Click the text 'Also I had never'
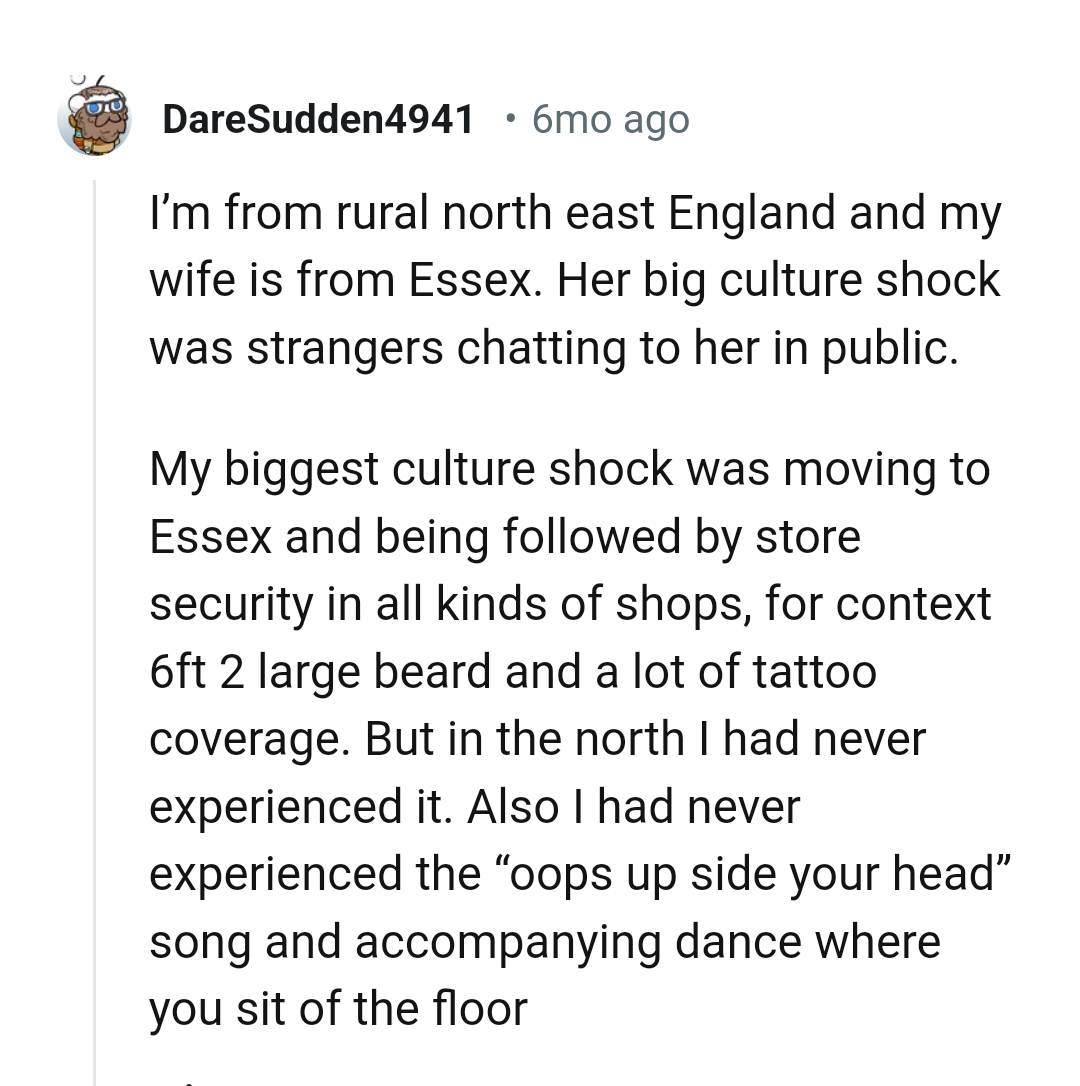 633,806
